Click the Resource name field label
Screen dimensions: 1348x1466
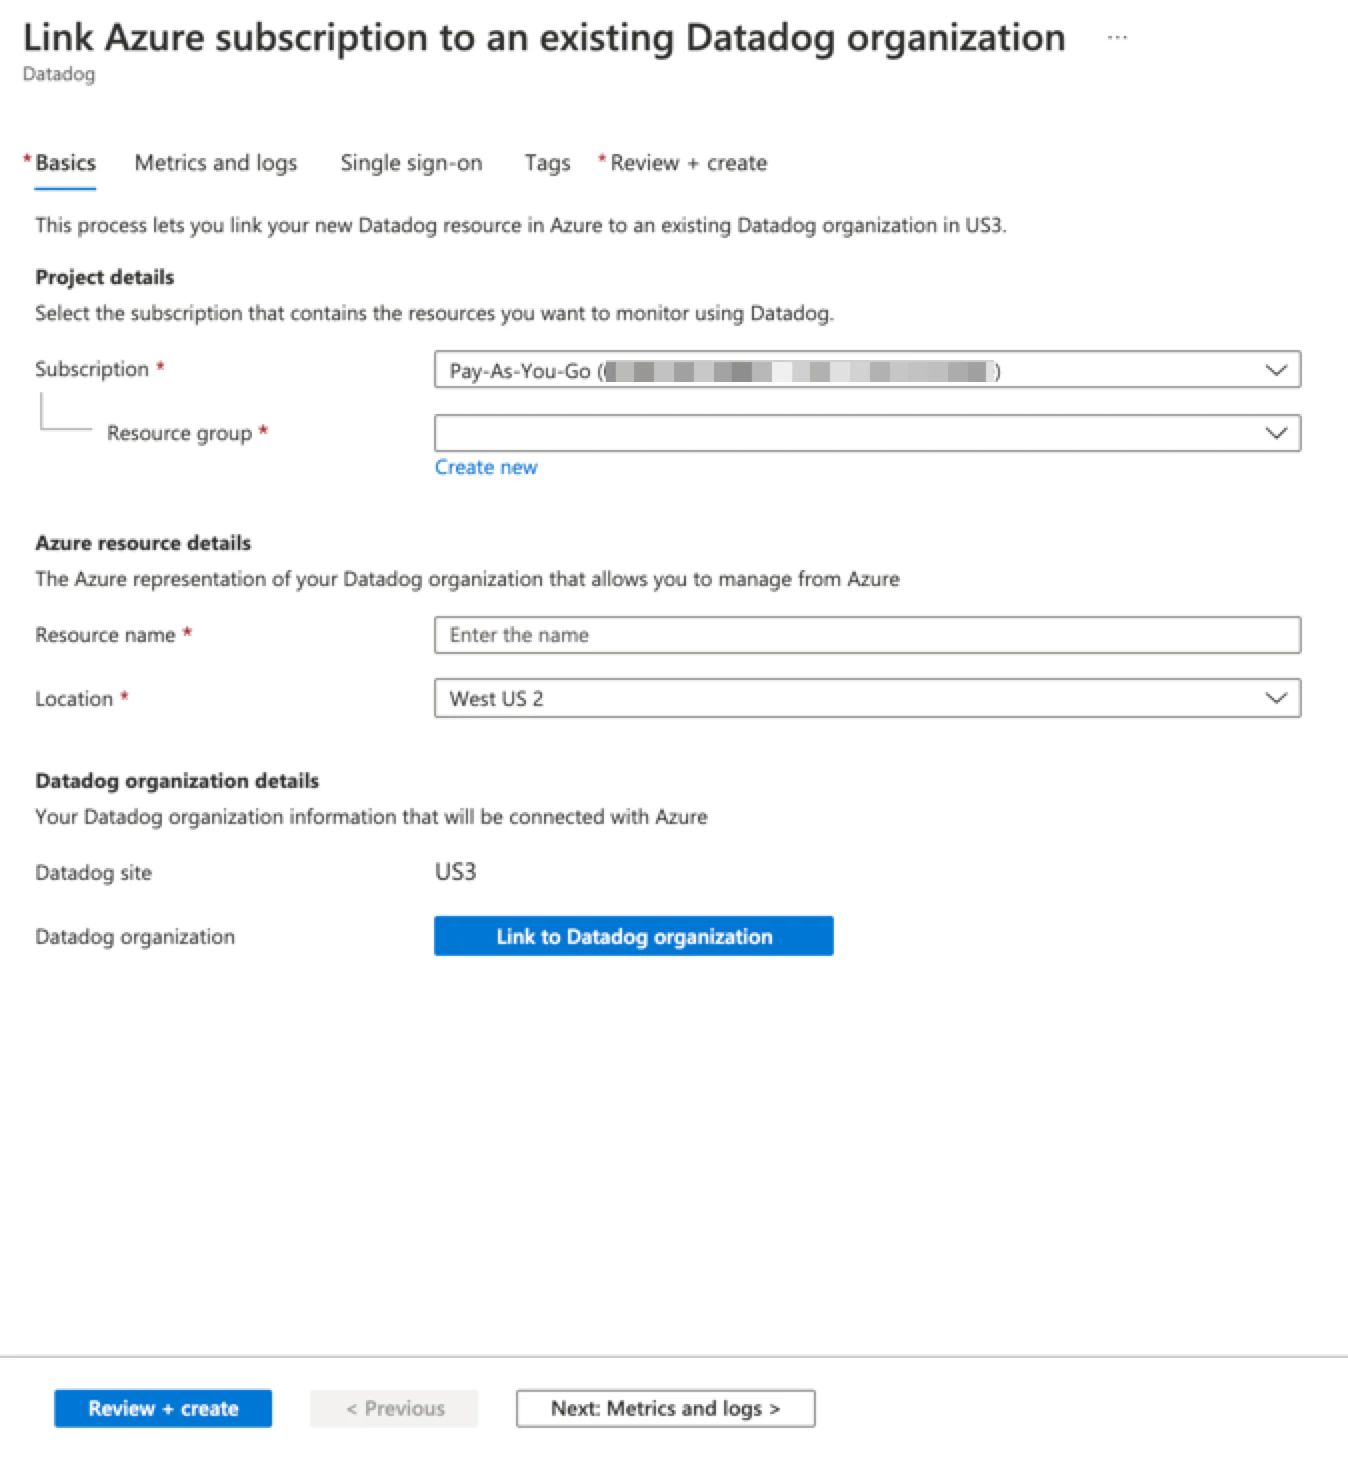coord(105,635)
